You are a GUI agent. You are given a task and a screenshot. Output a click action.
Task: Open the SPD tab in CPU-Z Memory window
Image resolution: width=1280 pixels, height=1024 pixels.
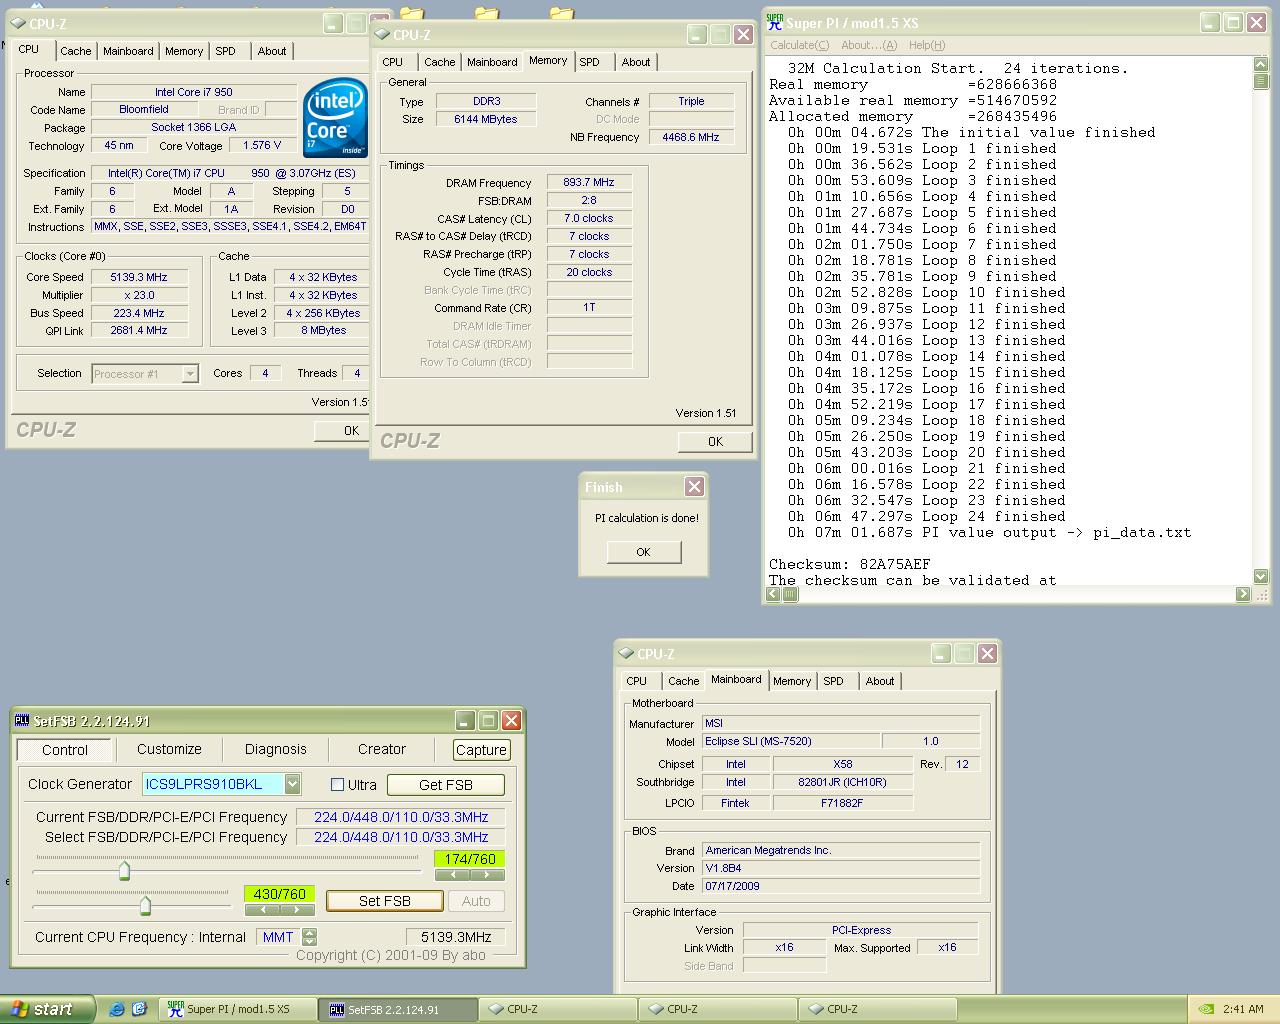click(x=590, y=62)
